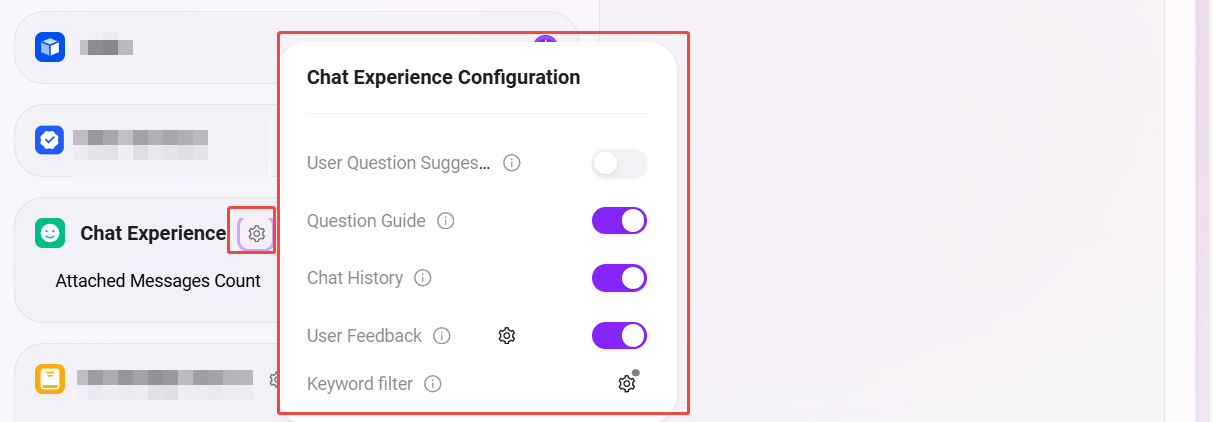Show info for User Question Suggestions
The image size is (1213, 422).
coord(512,162)
